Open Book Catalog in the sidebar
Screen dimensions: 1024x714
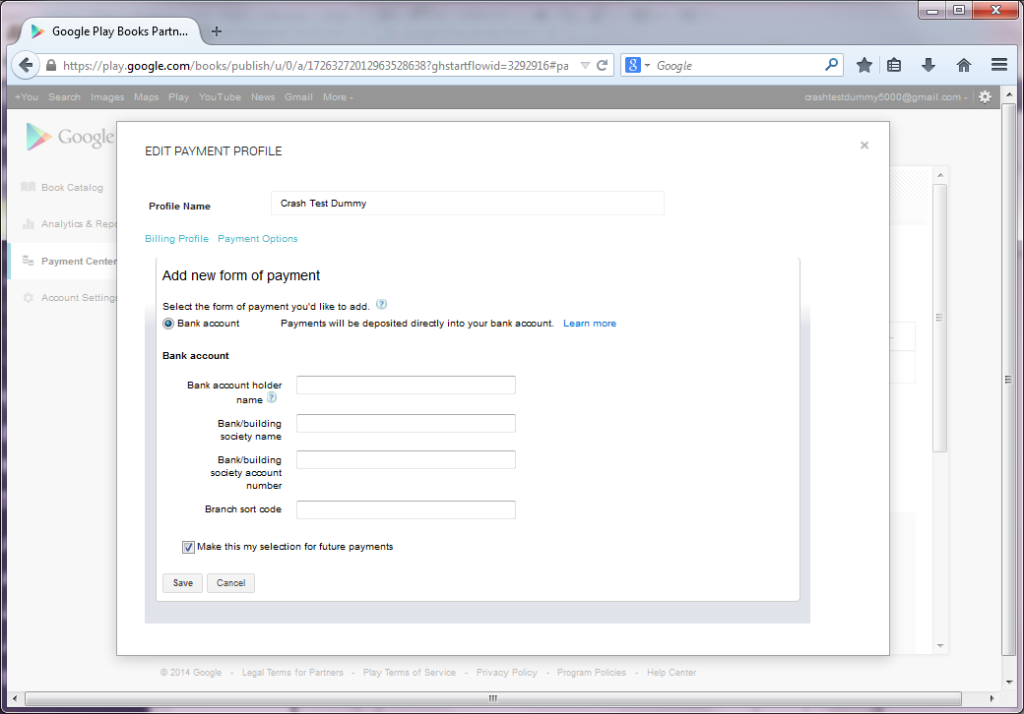click(x=72, y=187)
